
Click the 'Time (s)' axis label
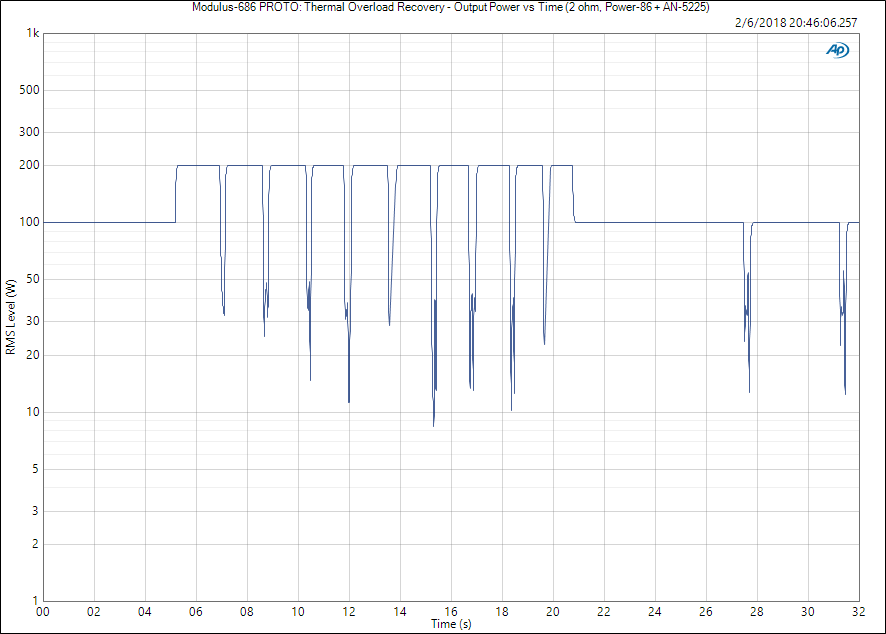coord(451,624)
